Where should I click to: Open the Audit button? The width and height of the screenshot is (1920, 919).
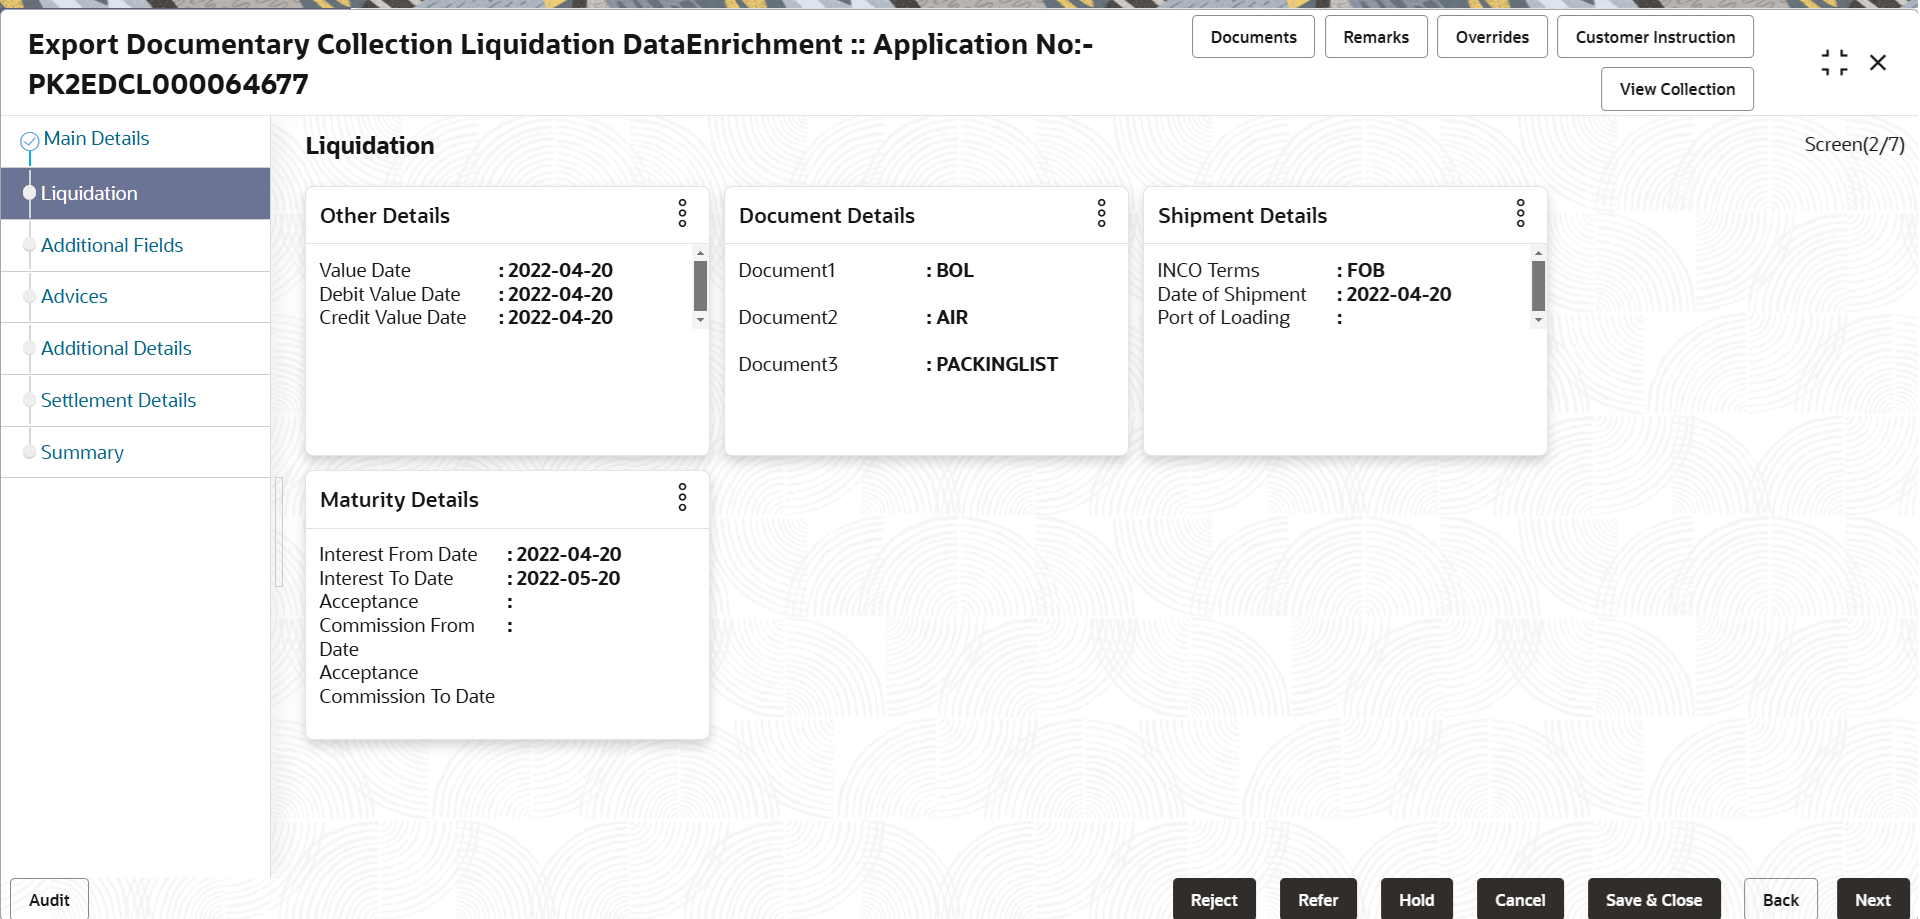click(x=49, y=899)
